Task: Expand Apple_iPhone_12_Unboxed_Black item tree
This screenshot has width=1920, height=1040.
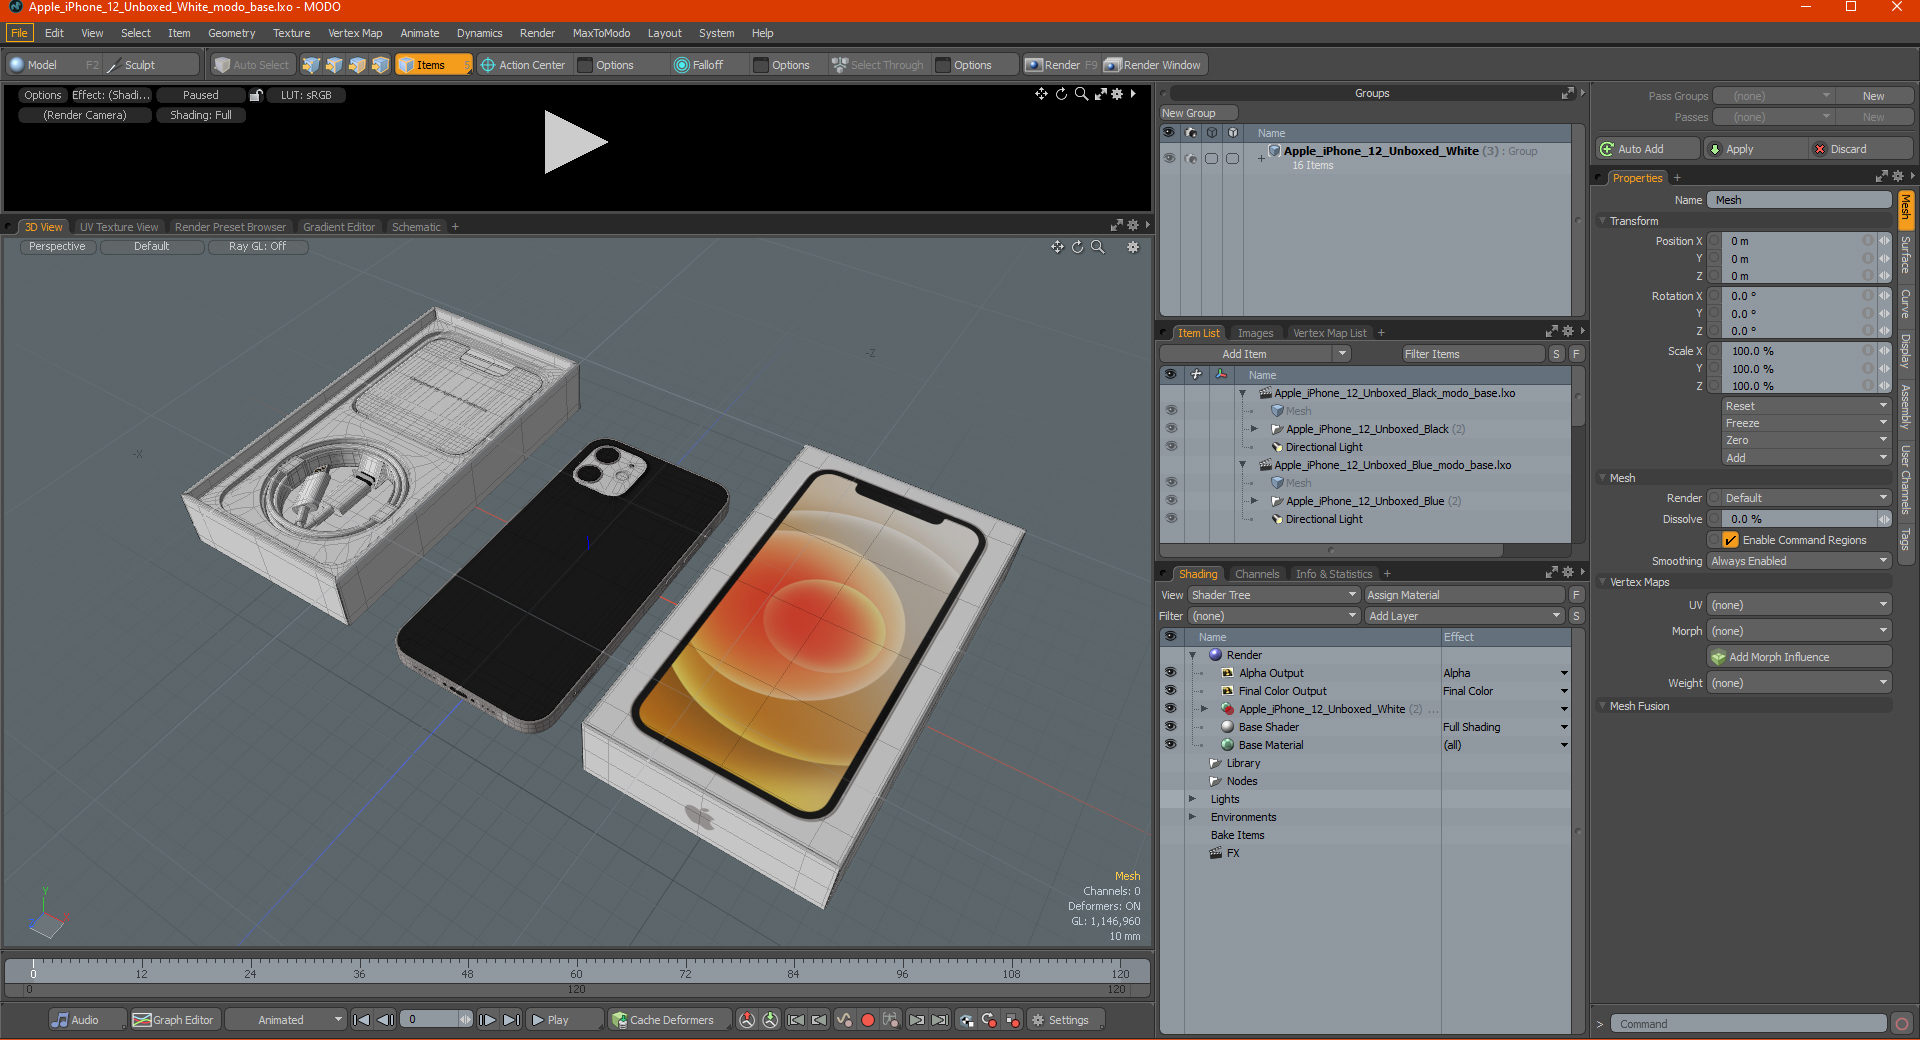Action: click(x=1254, y=429)
